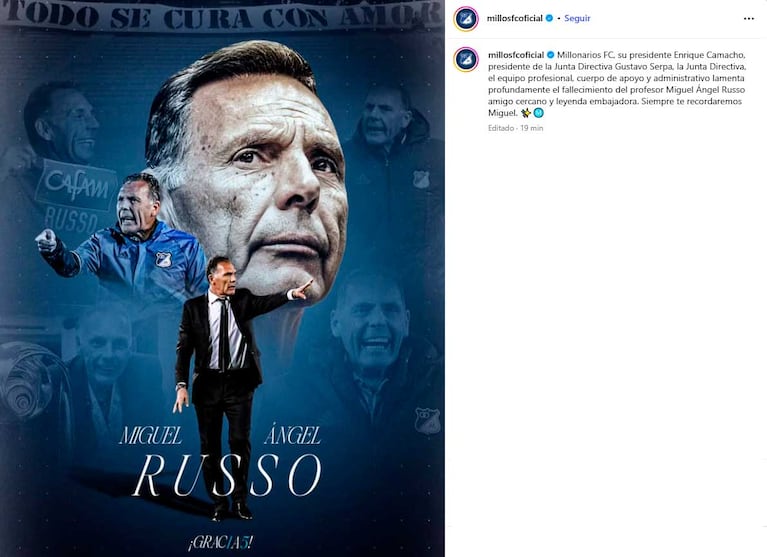Image resolution: width=767 pixels, height=557 pixels.
Task: Click the verified badge in post header
Action: (x=549, y=18)
